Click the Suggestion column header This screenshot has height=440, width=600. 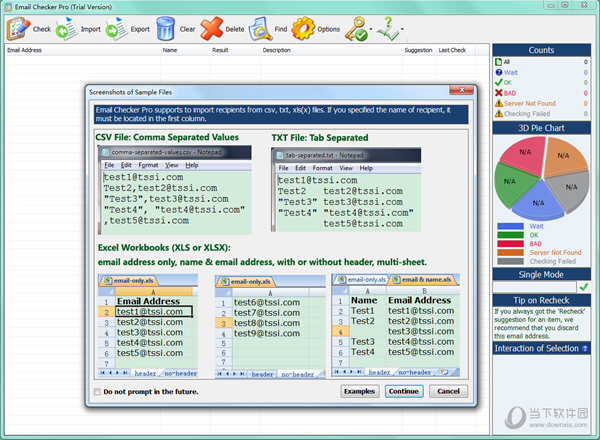[418, 50]
